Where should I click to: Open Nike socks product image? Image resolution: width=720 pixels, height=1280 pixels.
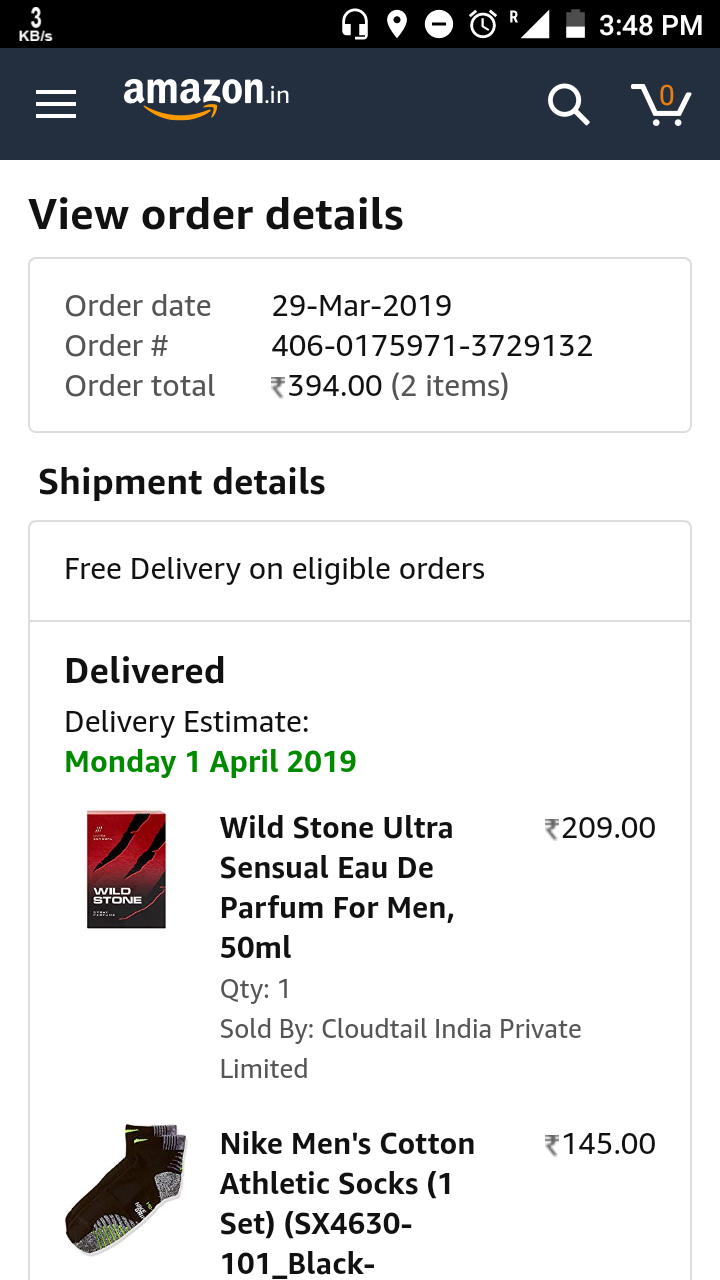(126, 1188)
